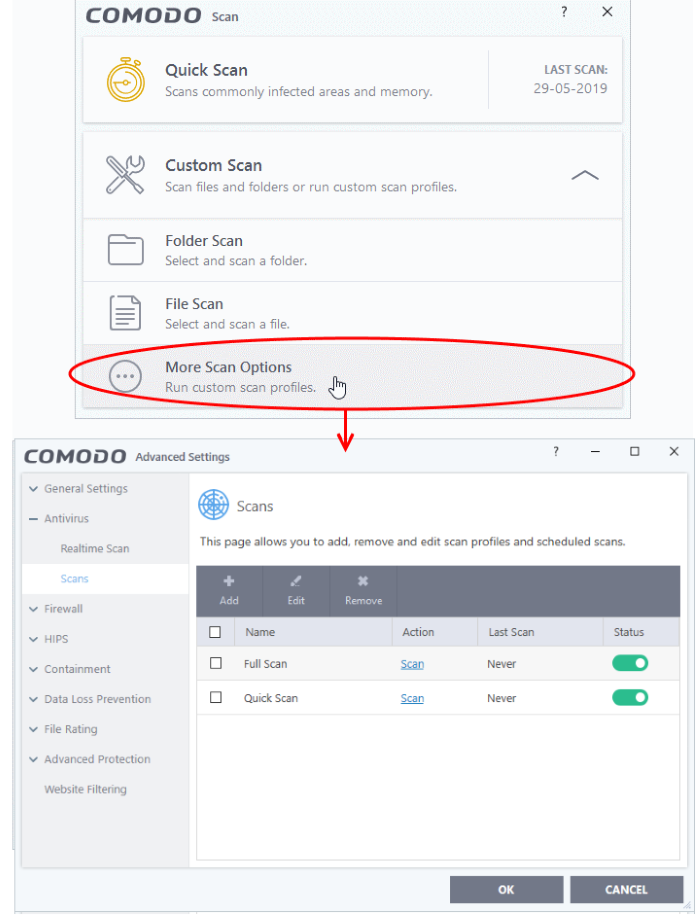700x921 pixels.
Task: Select the File Scan option
Action: point(352,313)
